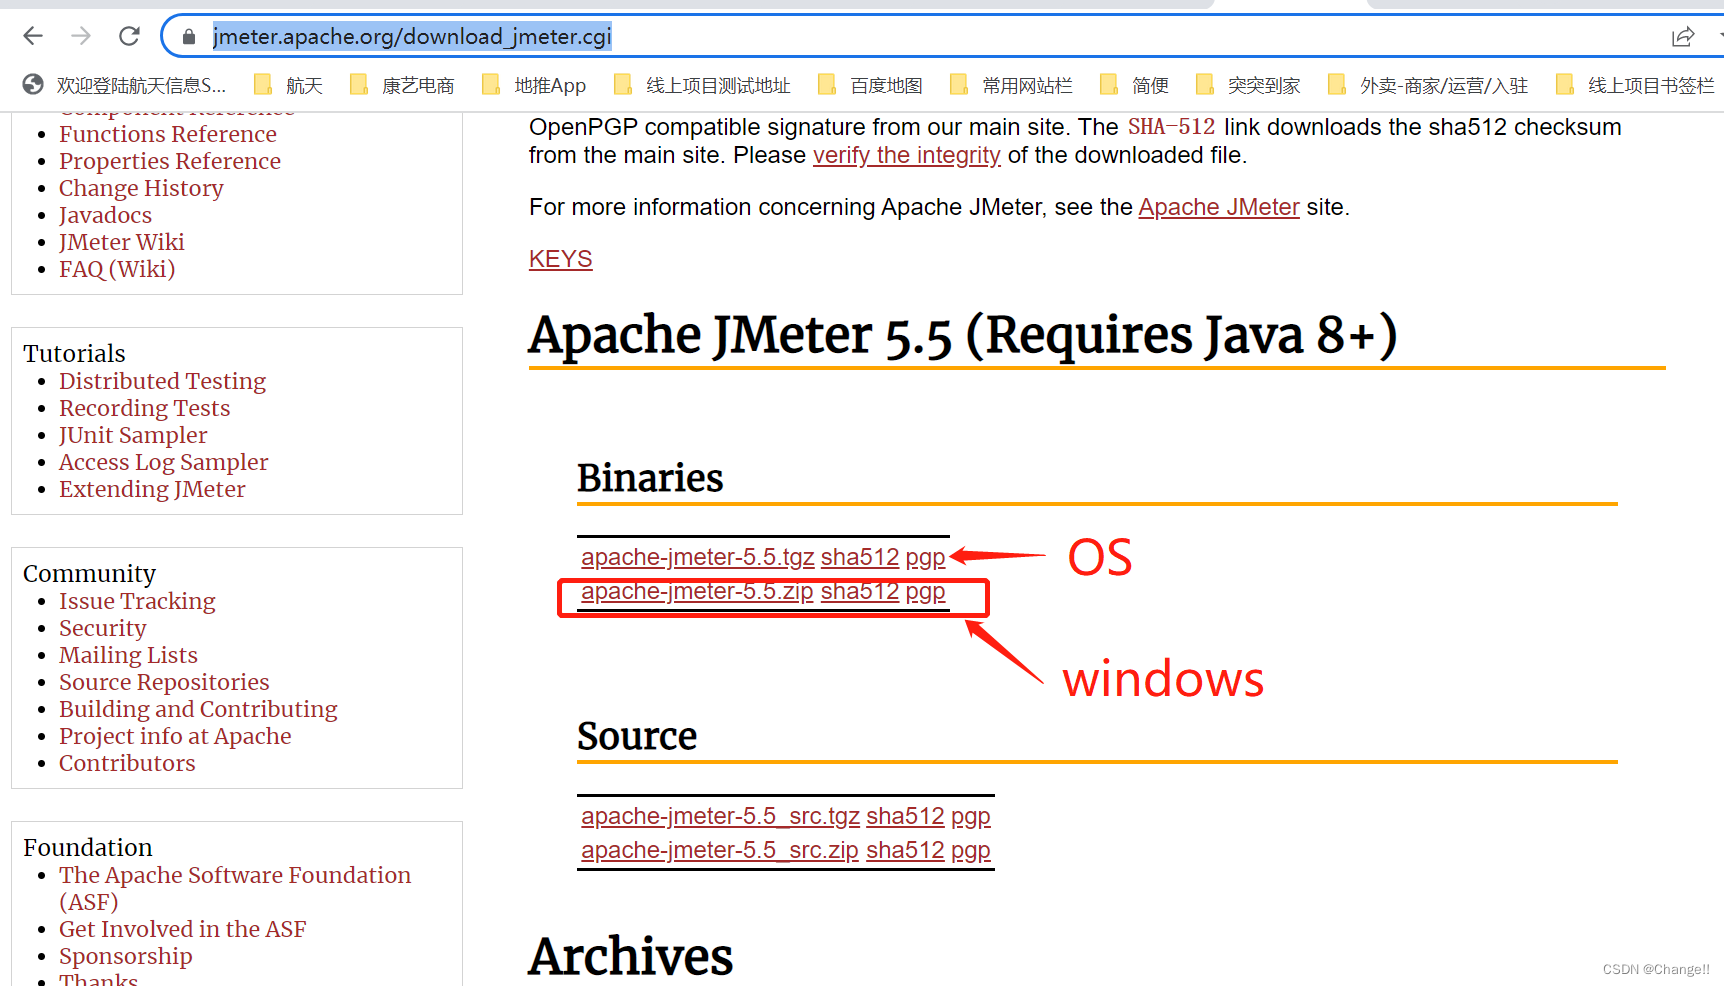The image size is (1724, 986).
Task: Open the 百度地图 bookmark folder
Action: click(x=870, y=85)
